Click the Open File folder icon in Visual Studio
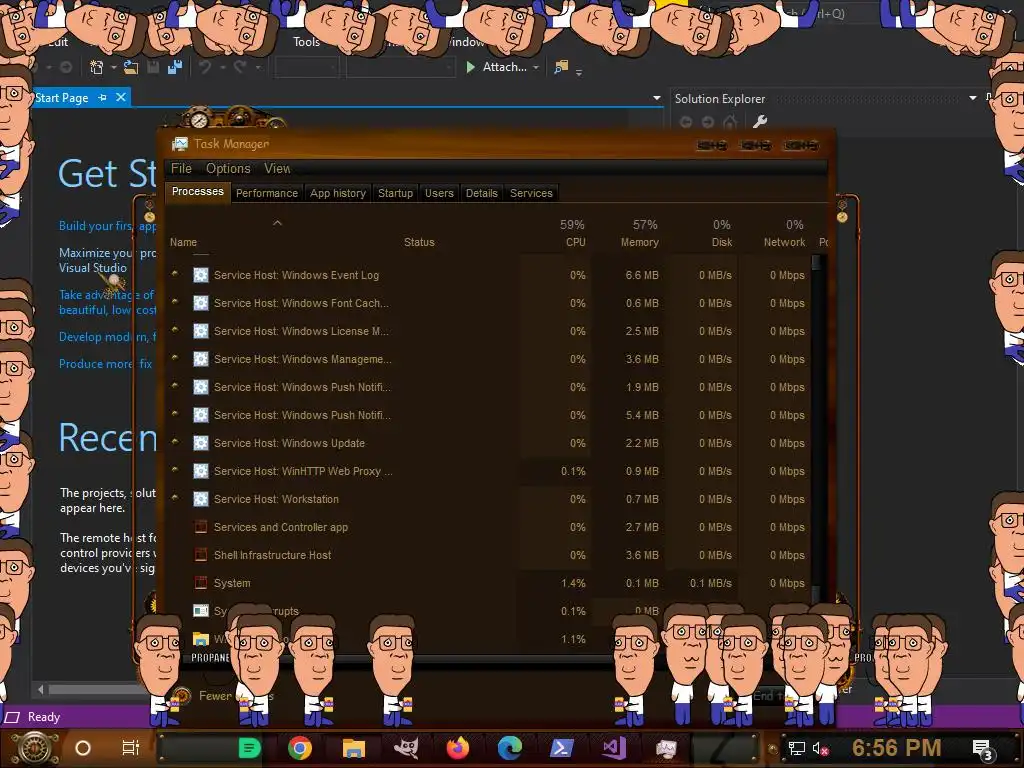The width and height of the screenshot is (1024, 768). pos(131,67)
